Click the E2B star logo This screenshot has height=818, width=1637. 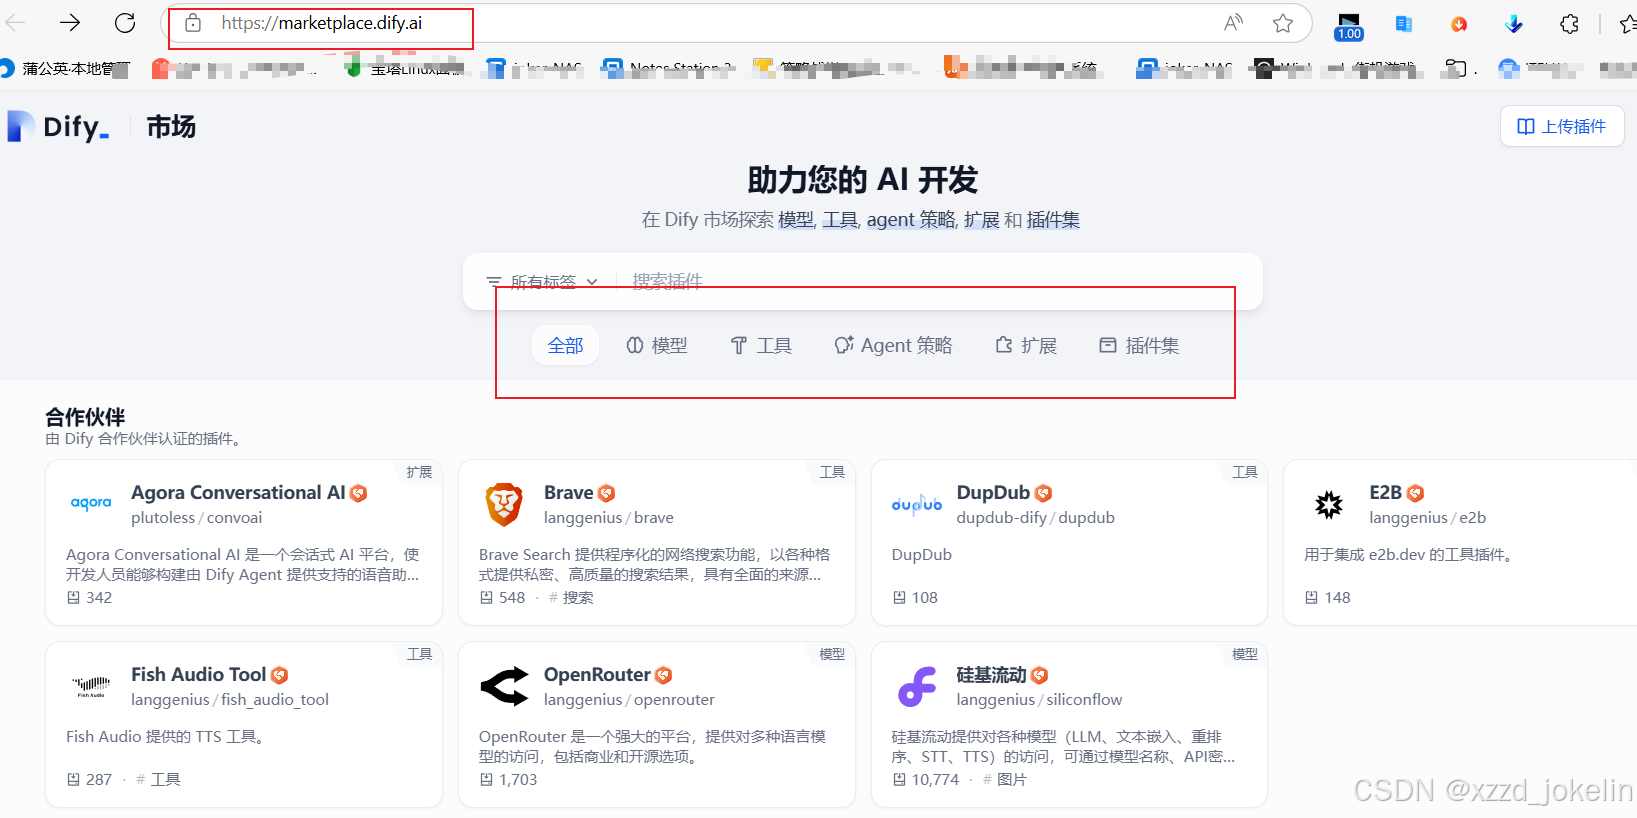click(x=1329, y=504)
